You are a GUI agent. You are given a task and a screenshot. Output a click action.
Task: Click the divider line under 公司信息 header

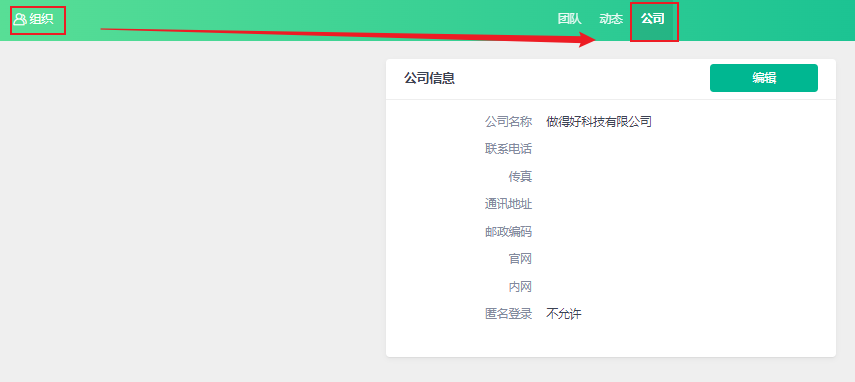[x=611, y=99]
